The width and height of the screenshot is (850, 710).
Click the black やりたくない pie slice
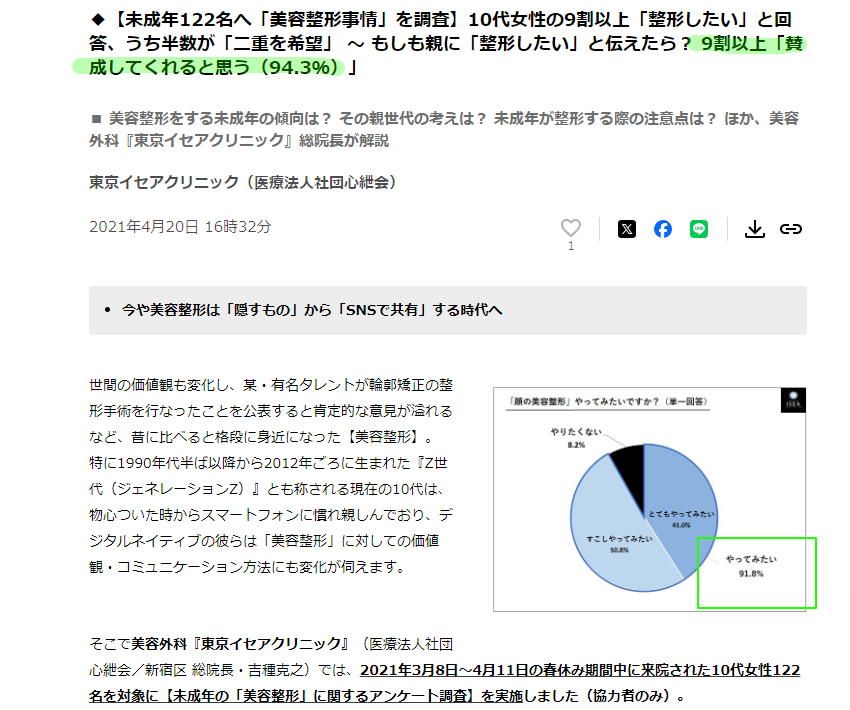627,463
